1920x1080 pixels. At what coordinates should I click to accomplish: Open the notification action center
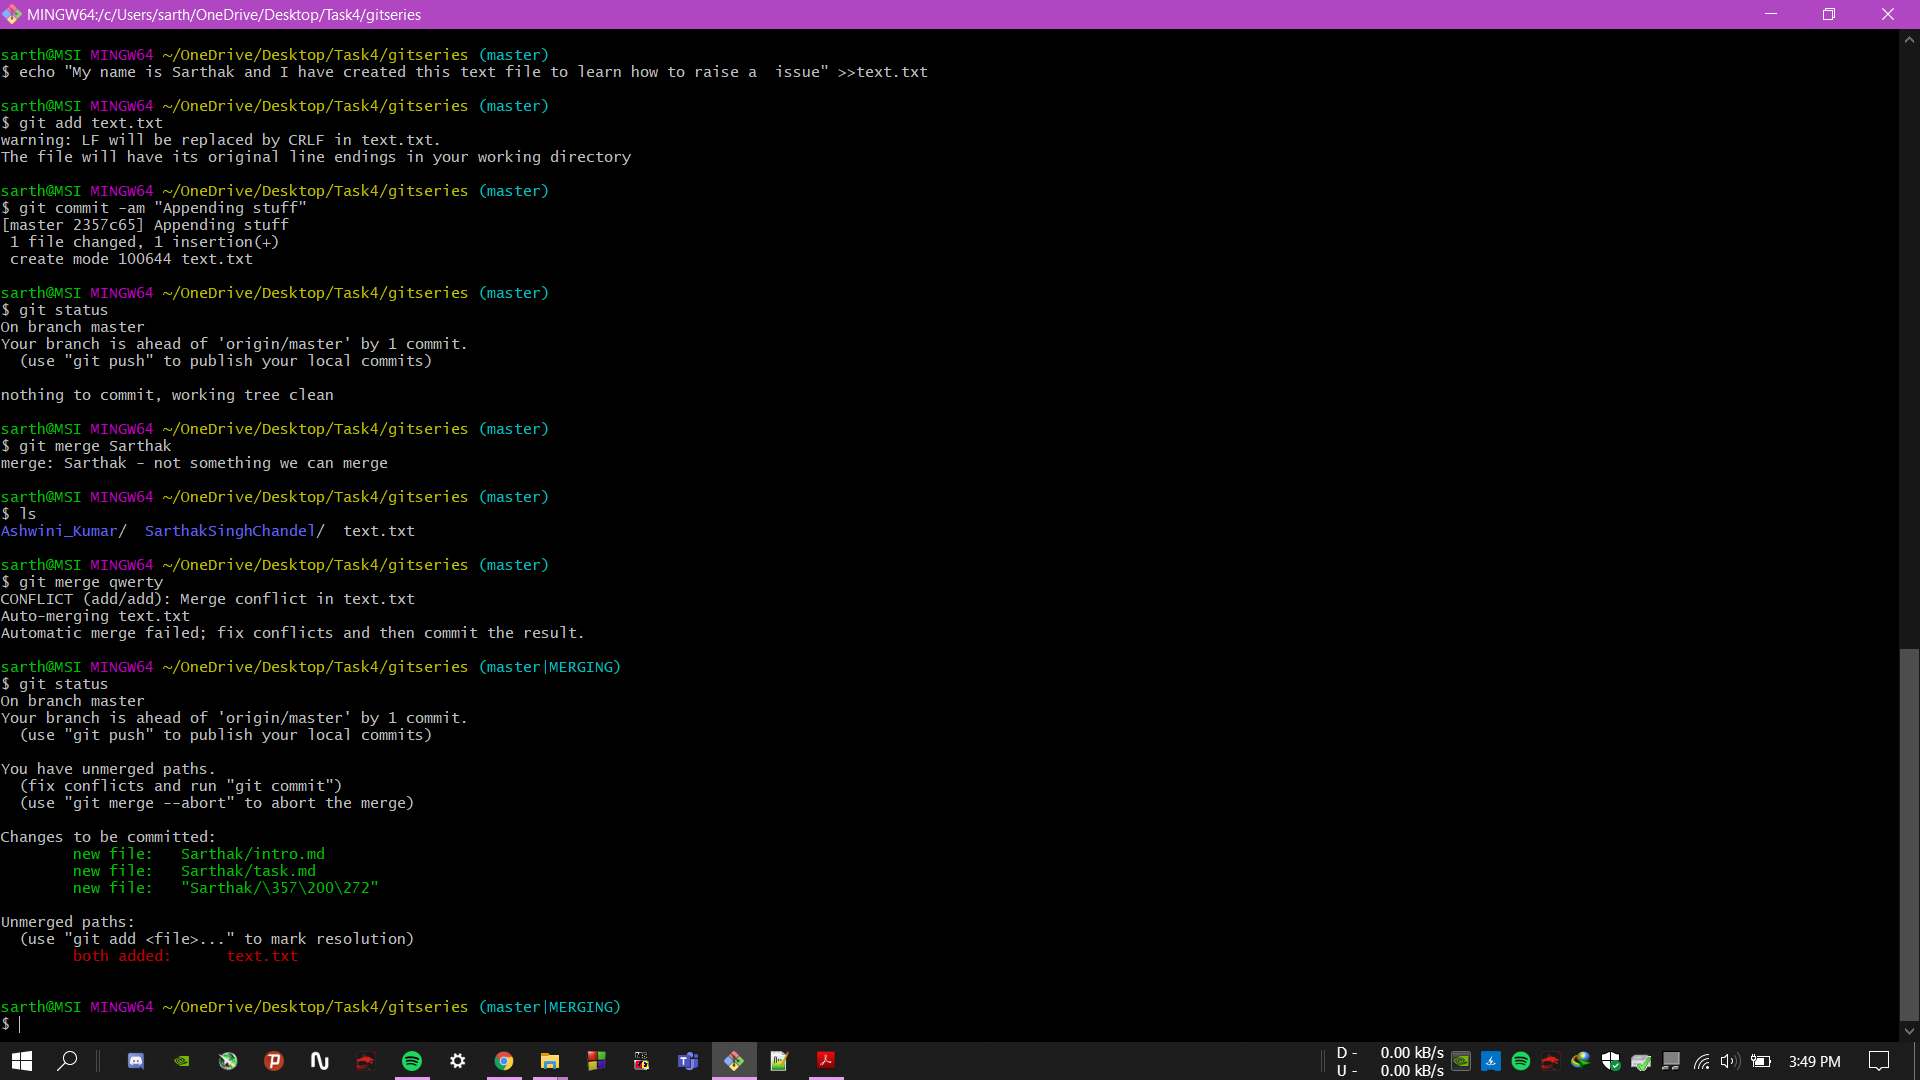[1879, 1061]
